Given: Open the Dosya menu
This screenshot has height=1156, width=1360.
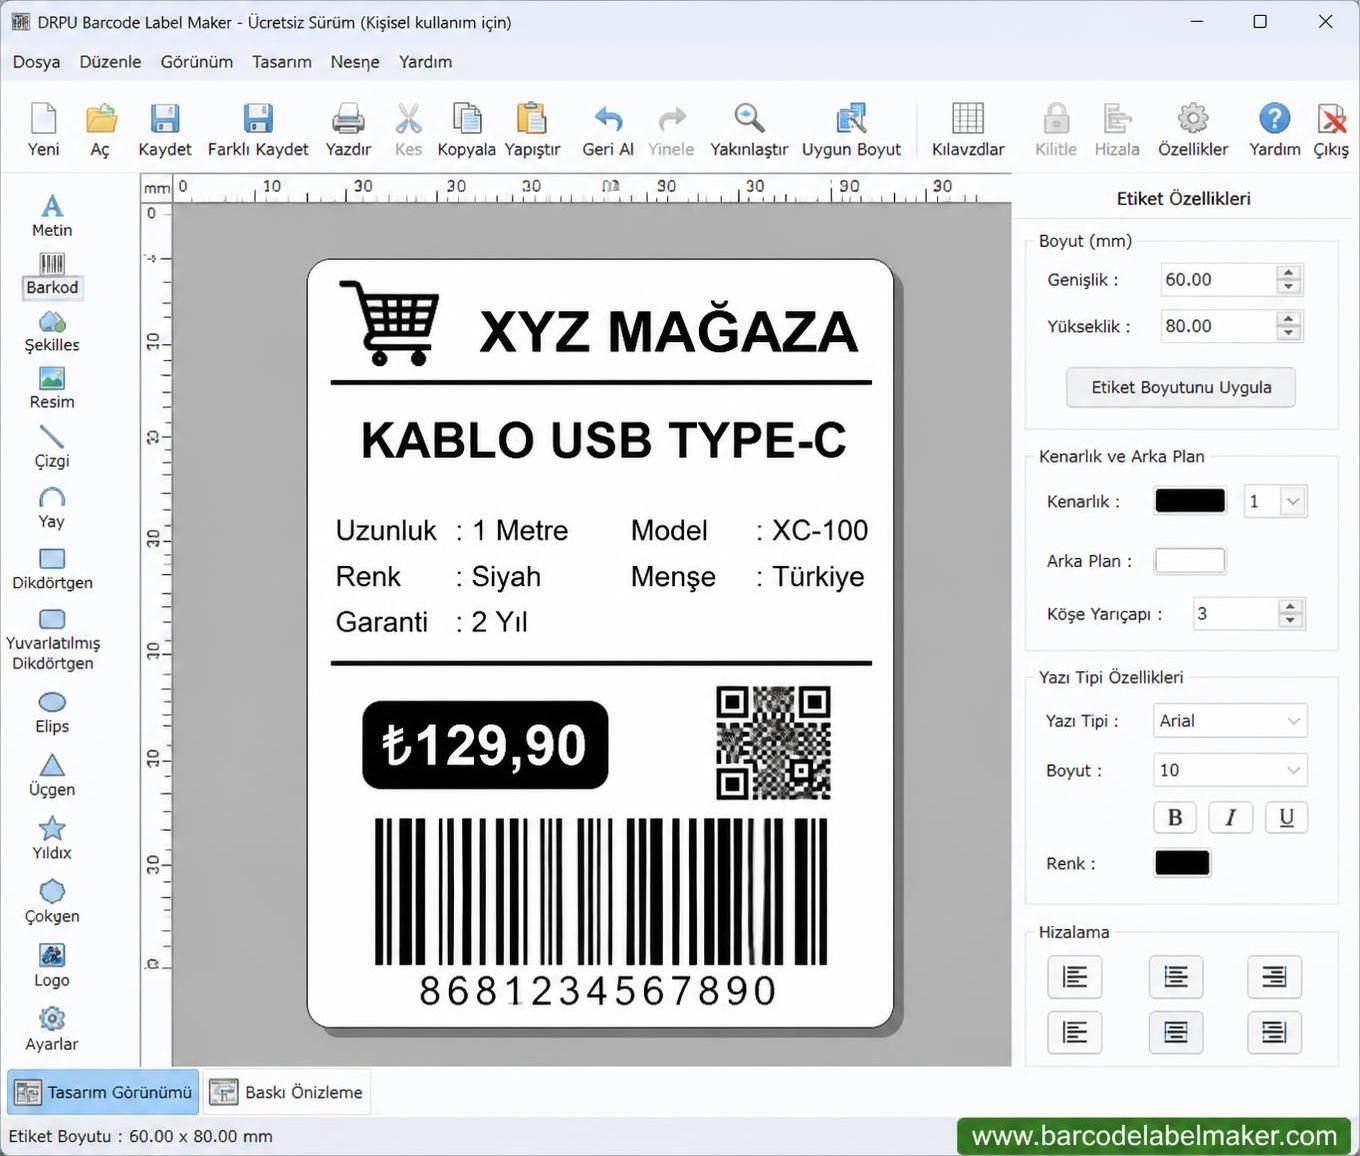Looking at the screenshot, I should 36,62.
